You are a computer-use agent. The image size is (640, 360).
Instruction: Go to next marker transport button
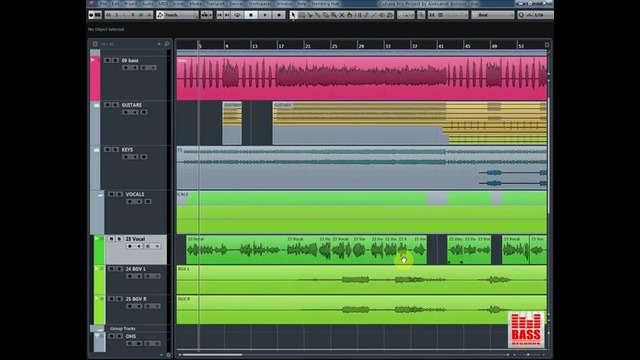pyautogui.click(x=227, y=15)
